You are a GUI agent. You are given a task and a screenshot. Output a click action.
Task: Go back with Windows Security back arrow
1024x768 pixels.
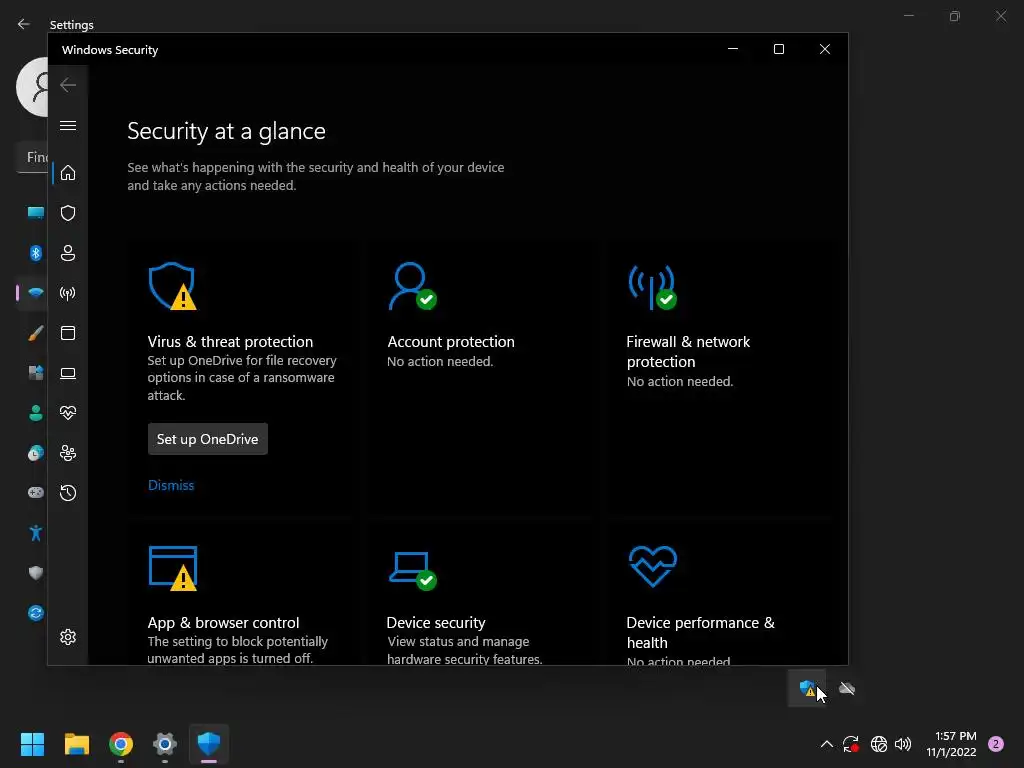[x=68, y=85]
